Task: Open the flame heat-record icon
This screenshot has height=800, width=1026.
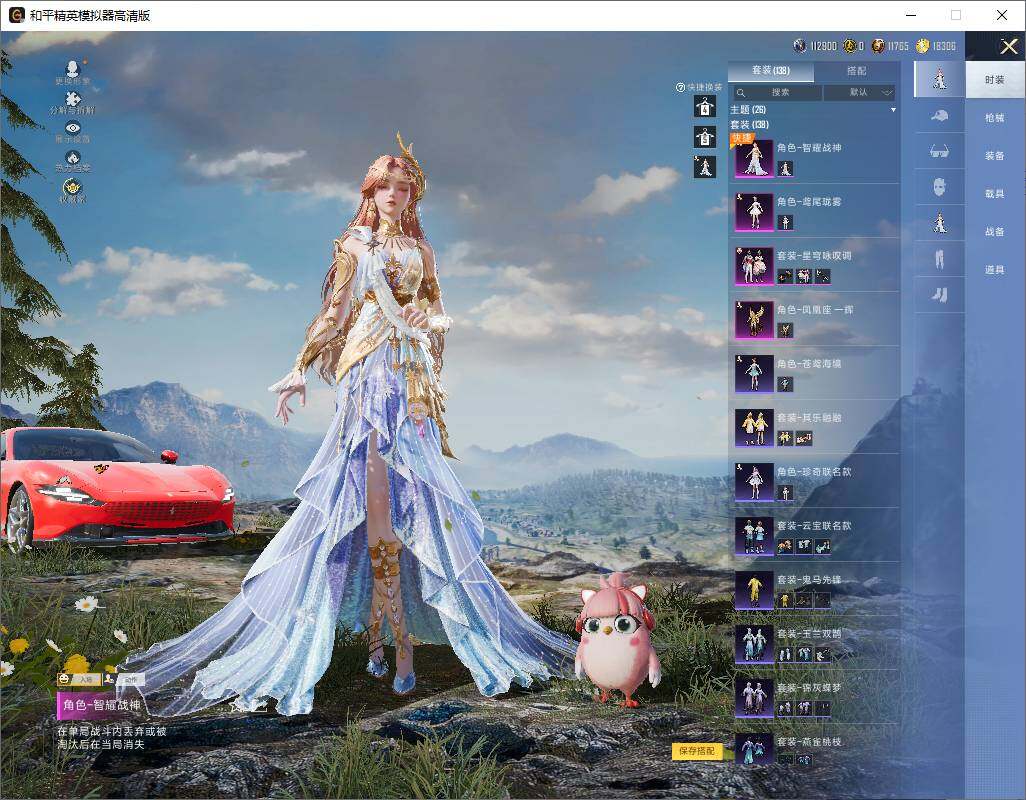Action: (x=73, y=161)
